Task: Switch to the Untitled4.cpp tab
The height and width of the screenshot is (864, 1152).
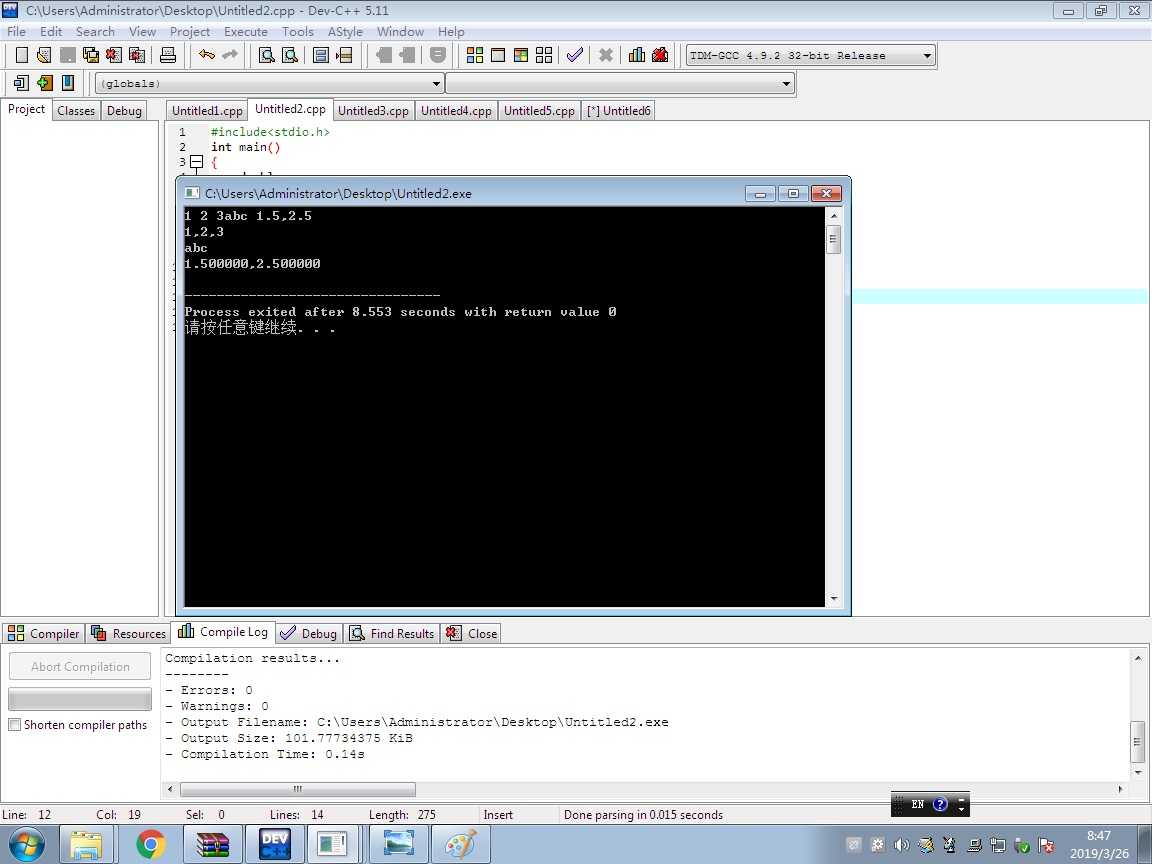Action: click(x=456, y=111)
